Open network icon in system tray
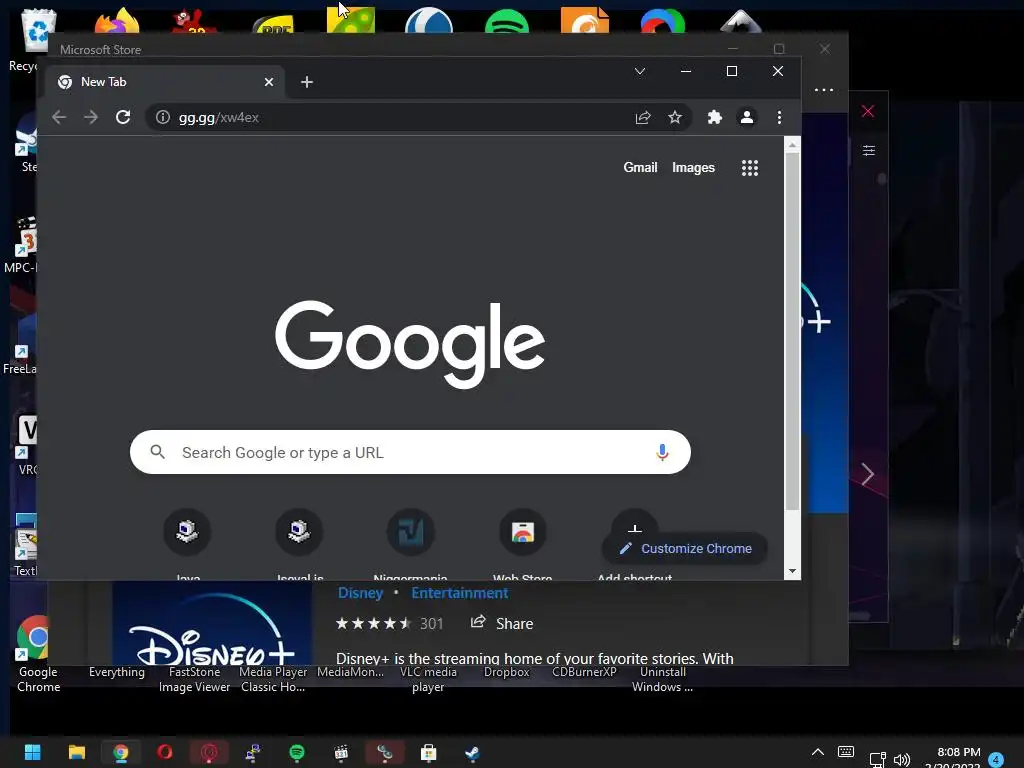Image resolution: width=1024 pixels, height=768 pixels. click(877, 760)
